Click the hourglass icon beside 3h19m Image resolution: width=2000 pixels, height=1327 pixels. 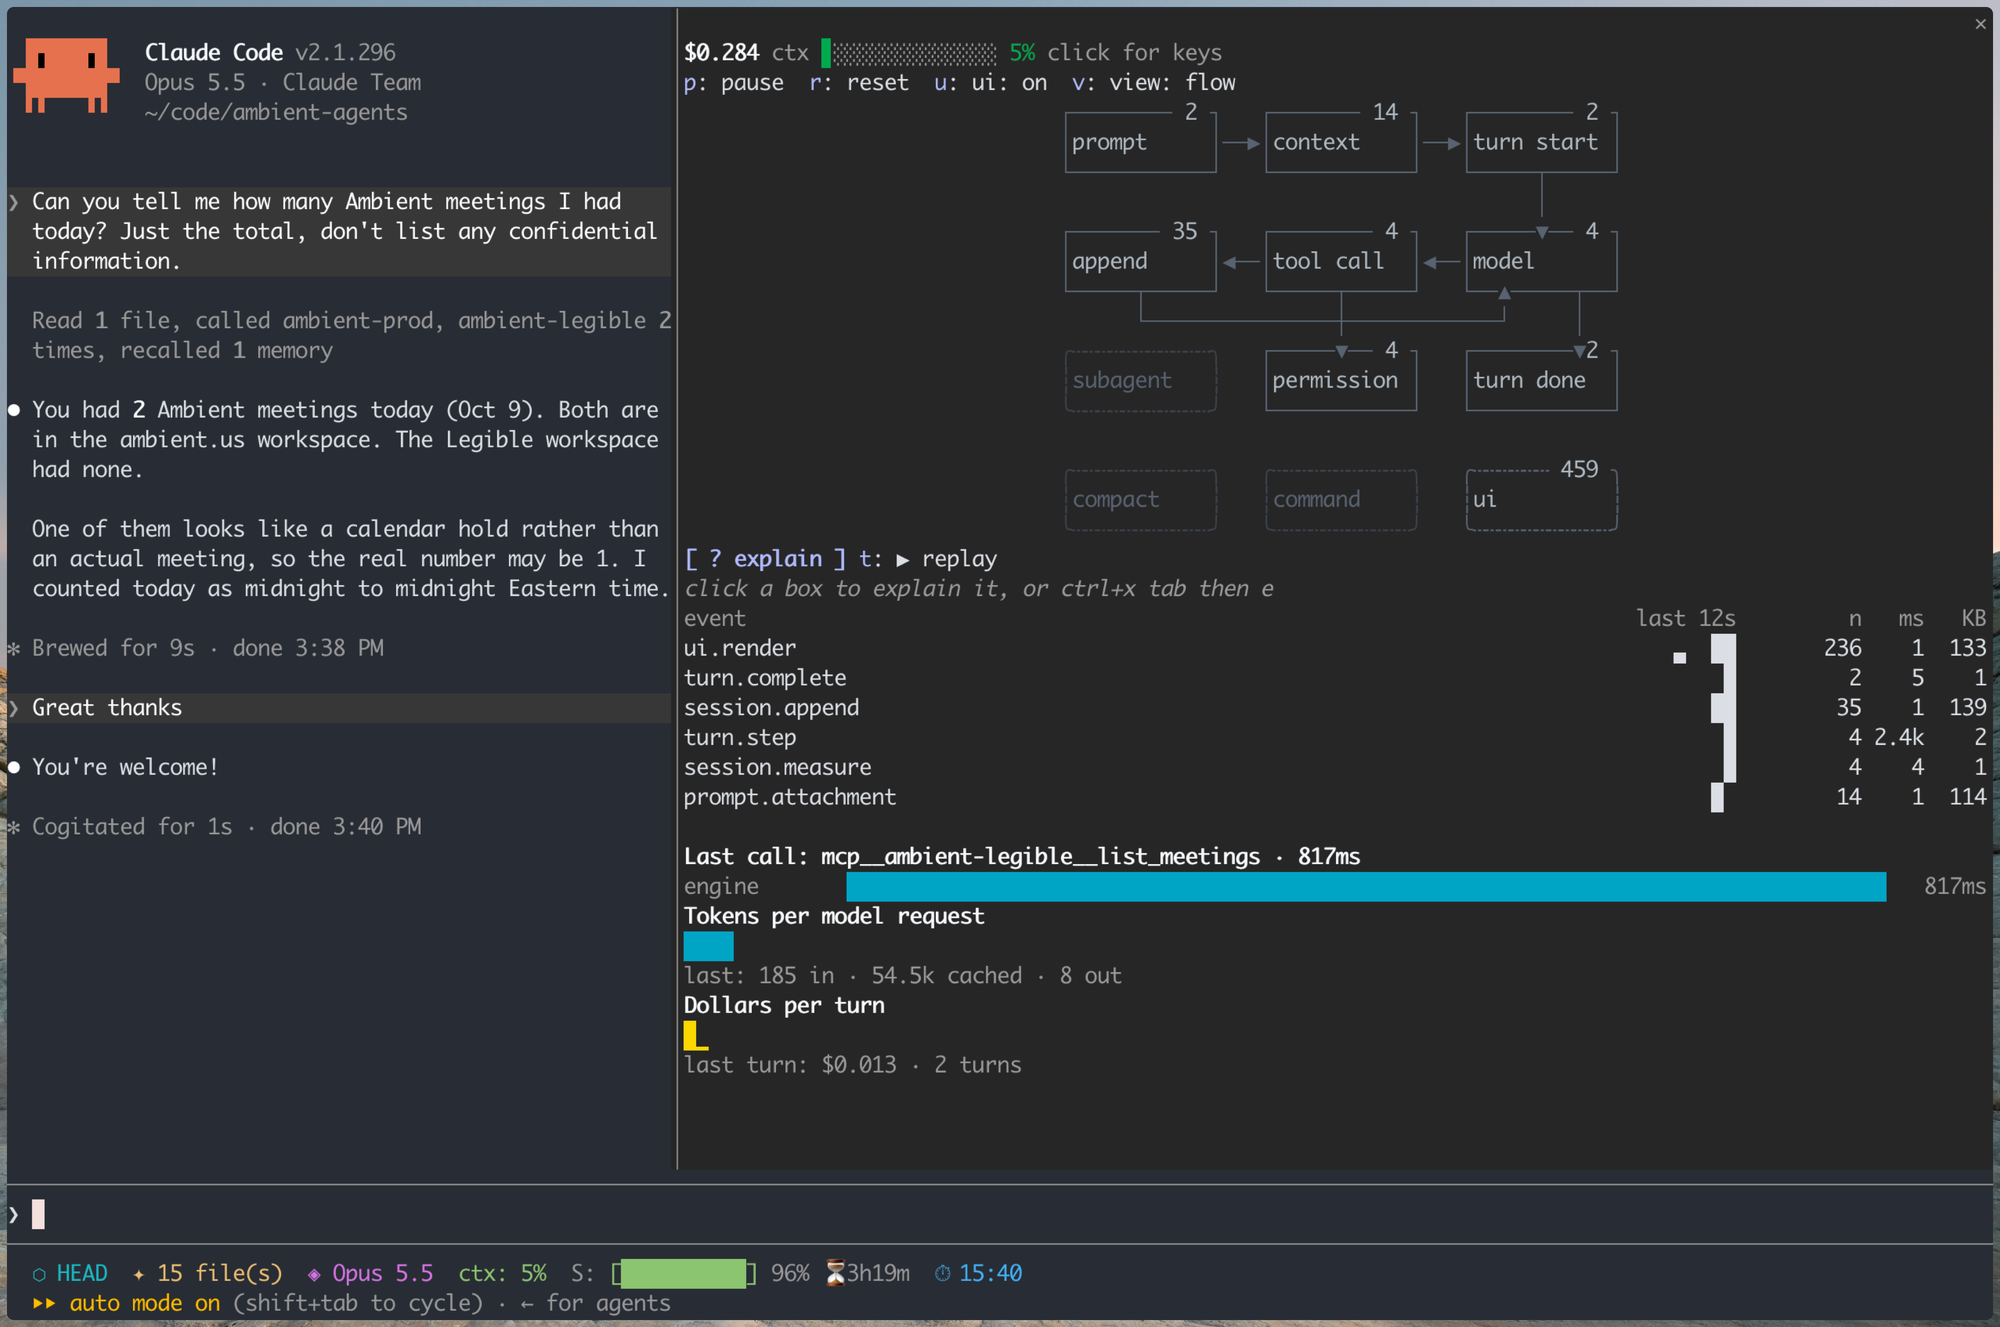point(835,1273)
